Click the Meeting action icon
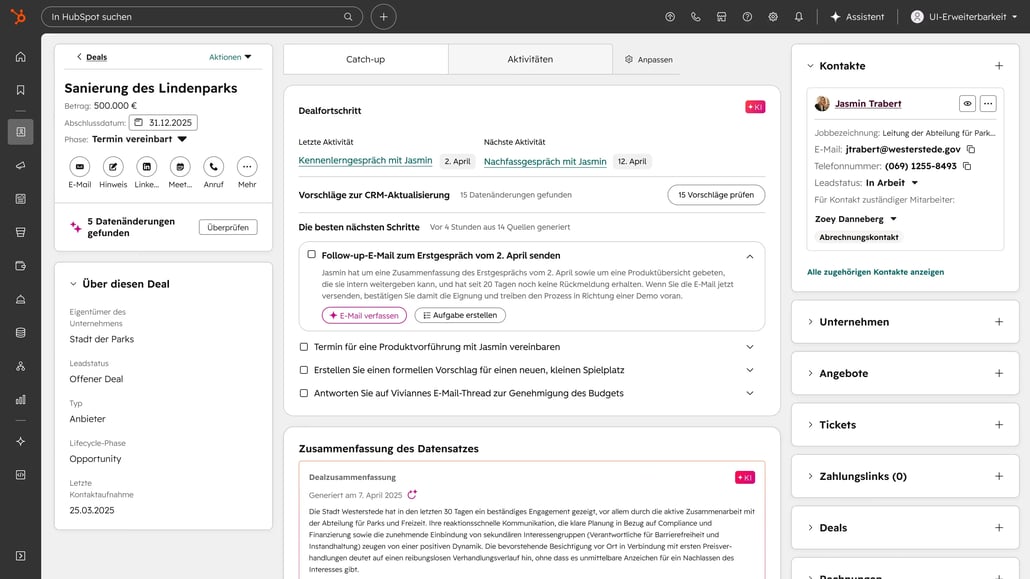Image resolution: width=1030 pixels, height=579 pixels. coord(180,167)
